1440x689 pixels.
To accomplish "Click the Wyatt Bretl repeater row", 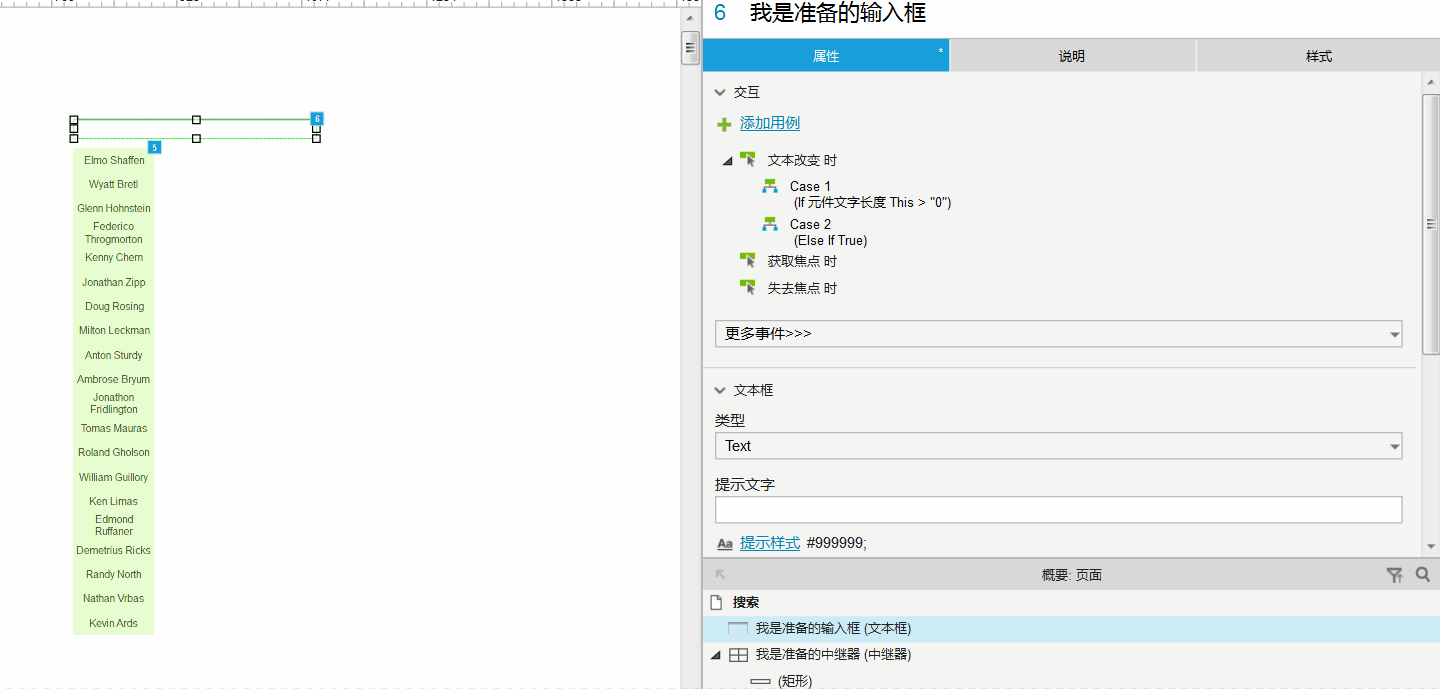I will (114, 184).
